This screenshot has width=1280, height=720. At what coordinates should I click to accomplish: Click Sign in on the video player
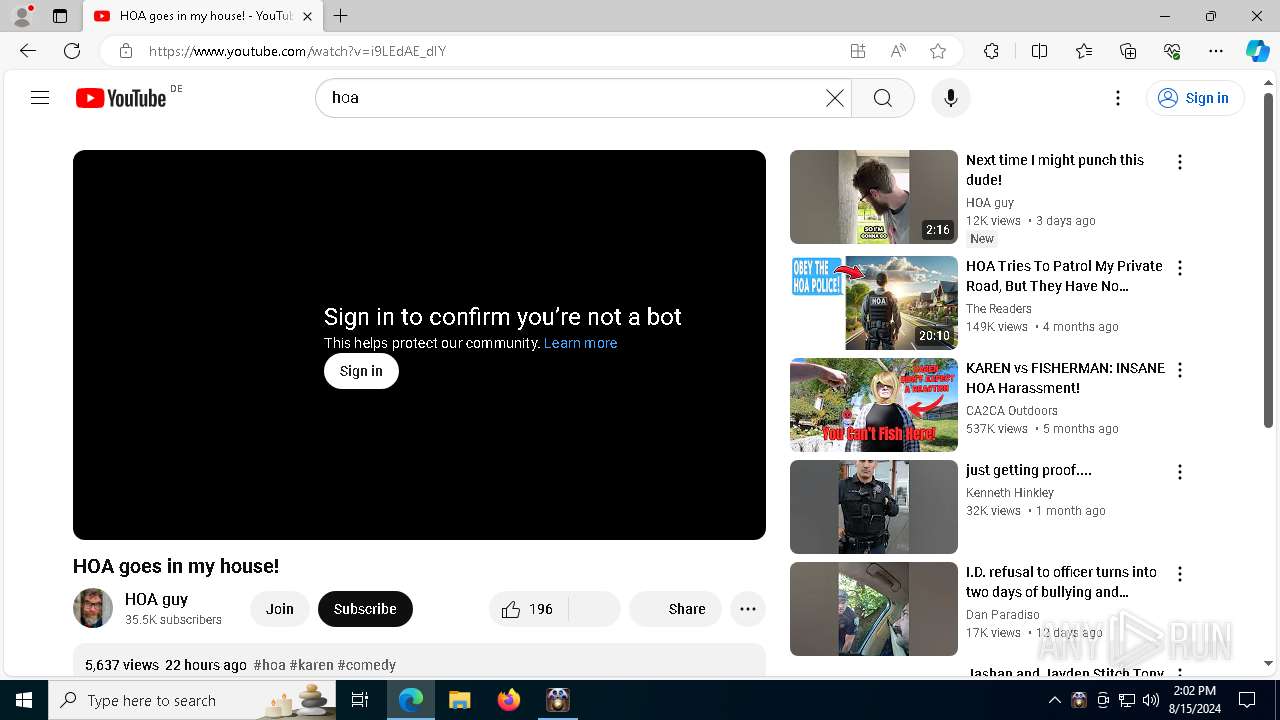click(361, 371)
